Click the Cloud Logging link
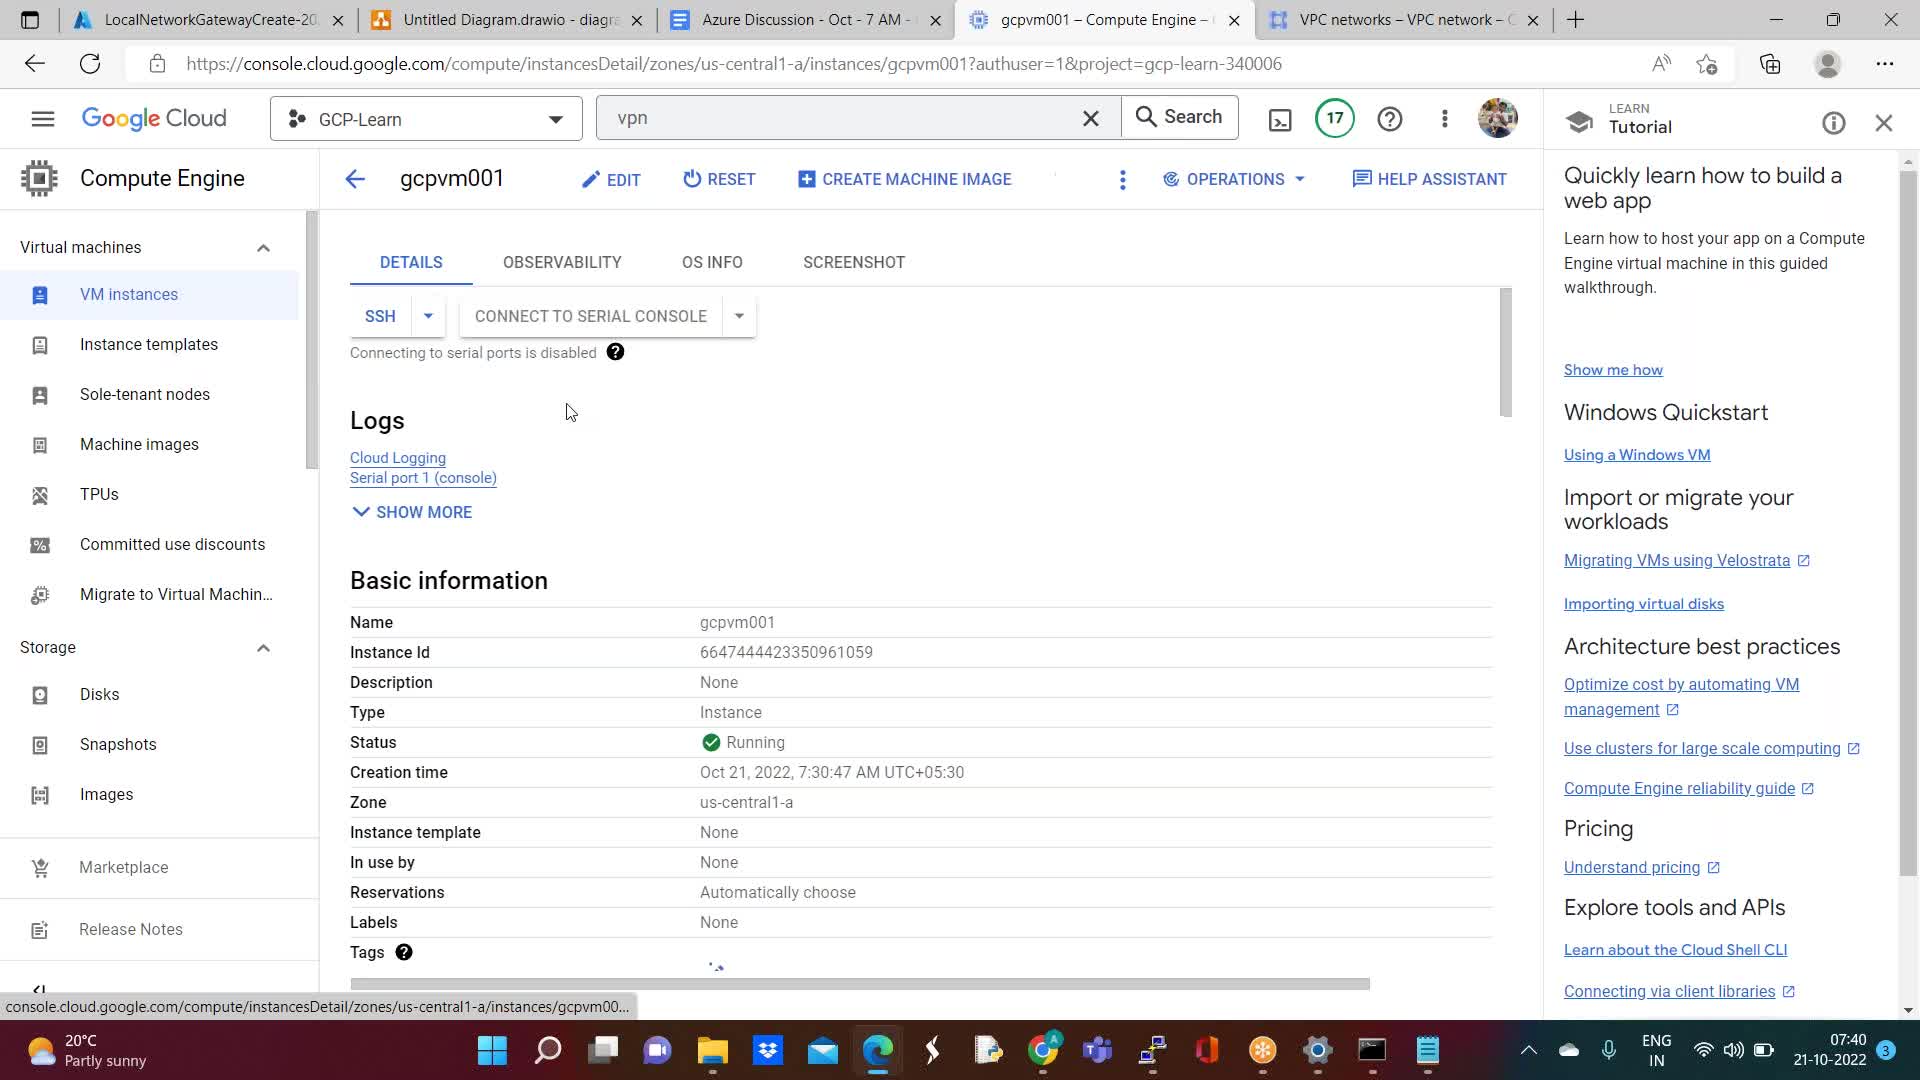The height and width of the screenshot is (1080, 1920). pos(397,457)
